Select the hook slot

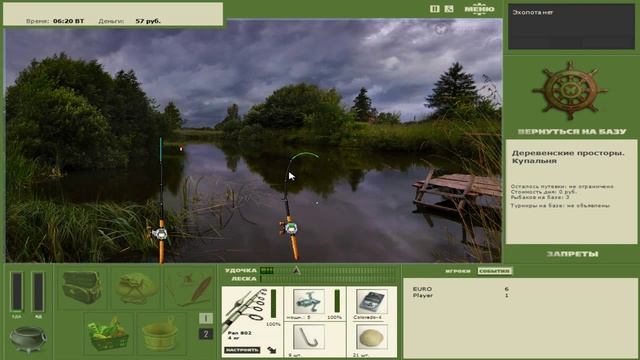pos(309,337)
